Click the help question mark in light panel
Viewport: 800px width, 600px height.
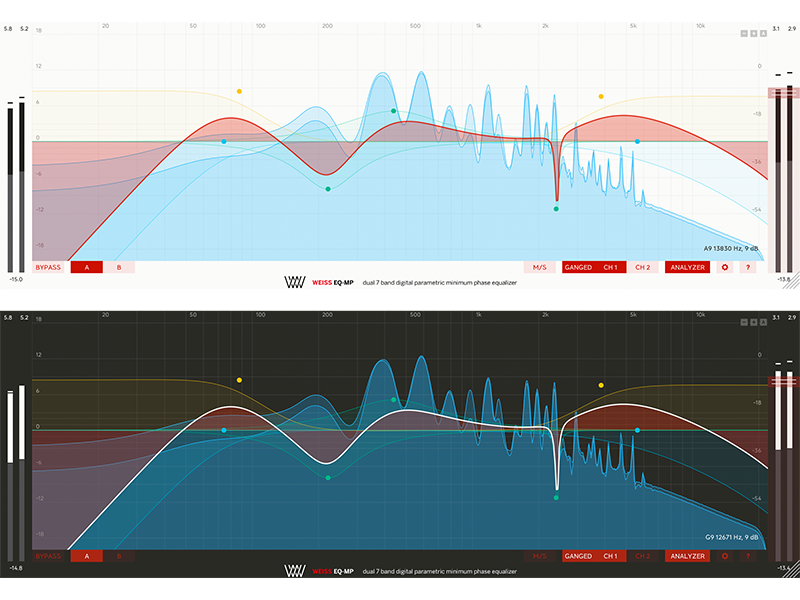click(x=747, y=267)
